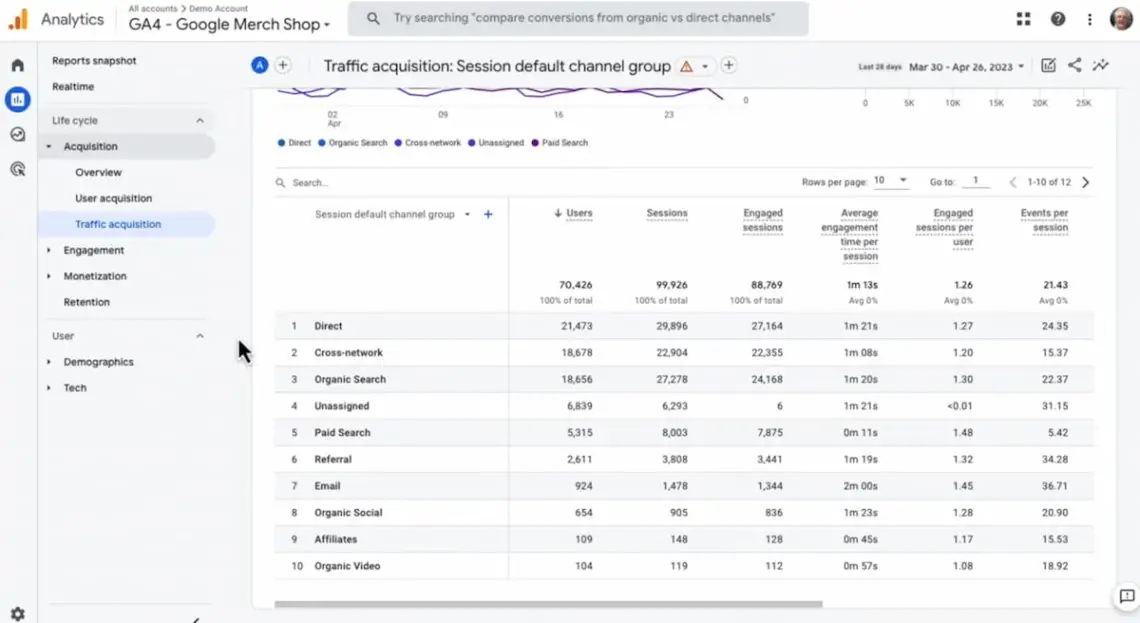Select the Traffic acquisition report

pyautogui.click(x=118, y=225)
